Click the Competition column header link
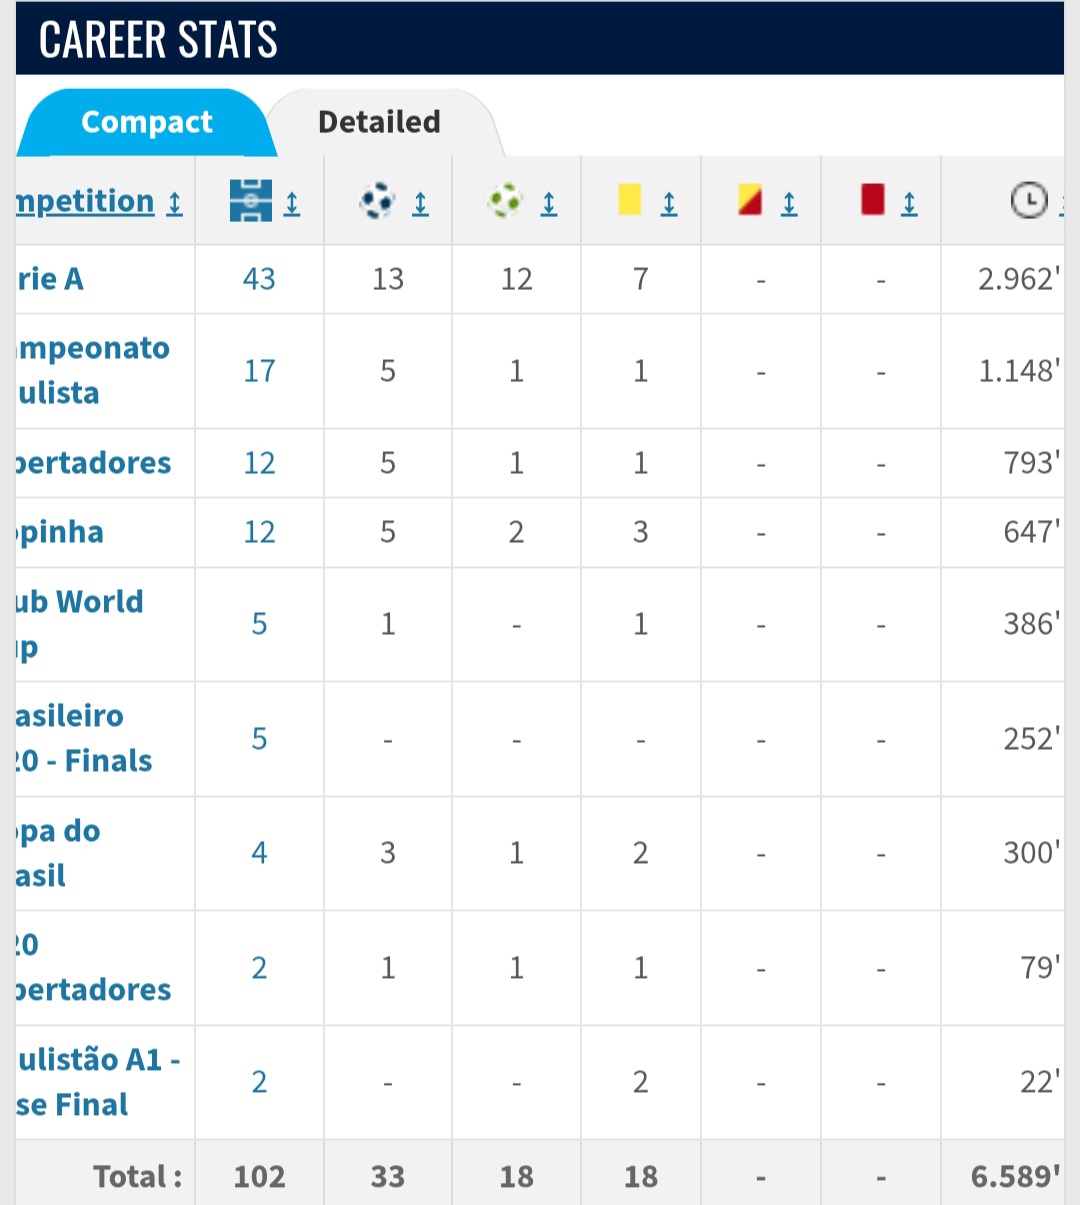This screenshot has height=1205, width=1080. 85,202
